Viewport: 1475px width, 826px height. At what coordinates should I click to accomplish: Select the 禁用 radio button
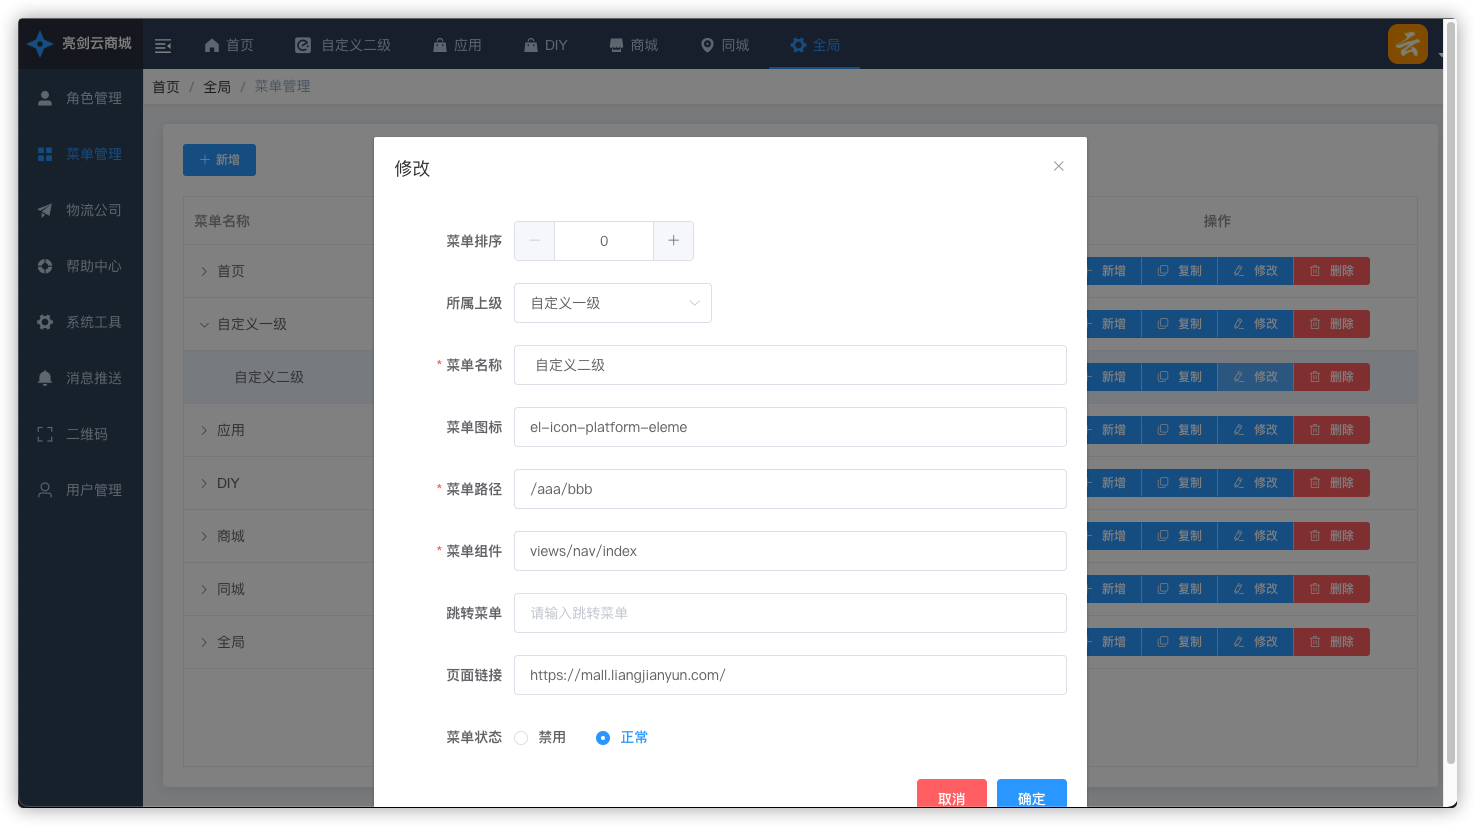[x=521, y=738]
